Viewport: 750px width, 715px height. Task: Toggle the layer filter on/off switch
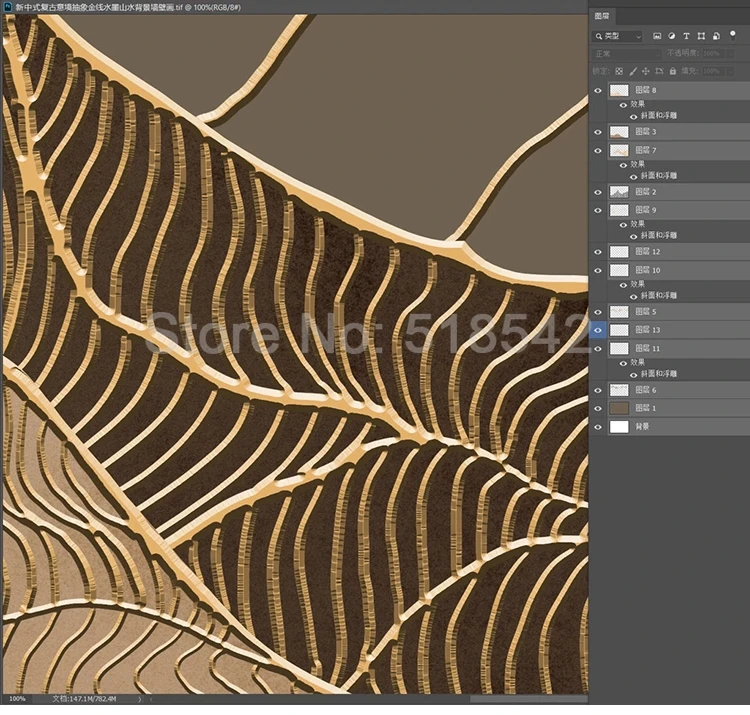coord(733,34)
